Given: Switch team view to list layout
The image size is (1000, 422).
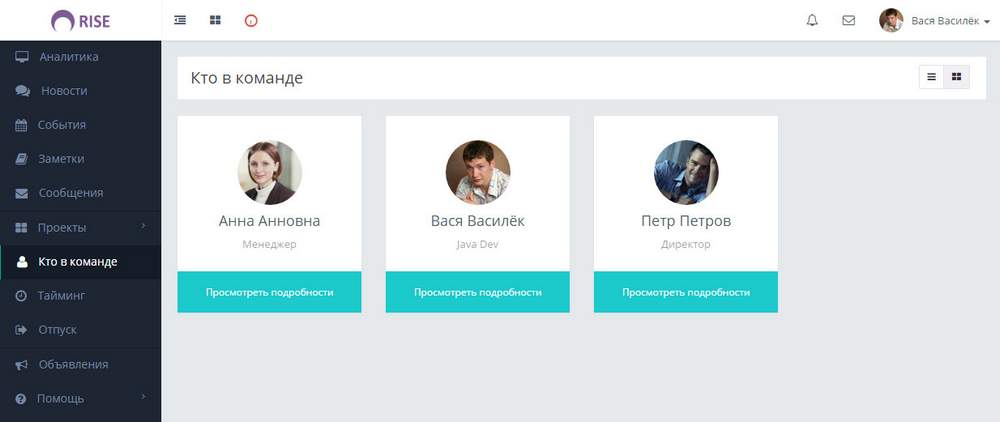Looking at the screenshot, I should [x=932, y=77].
